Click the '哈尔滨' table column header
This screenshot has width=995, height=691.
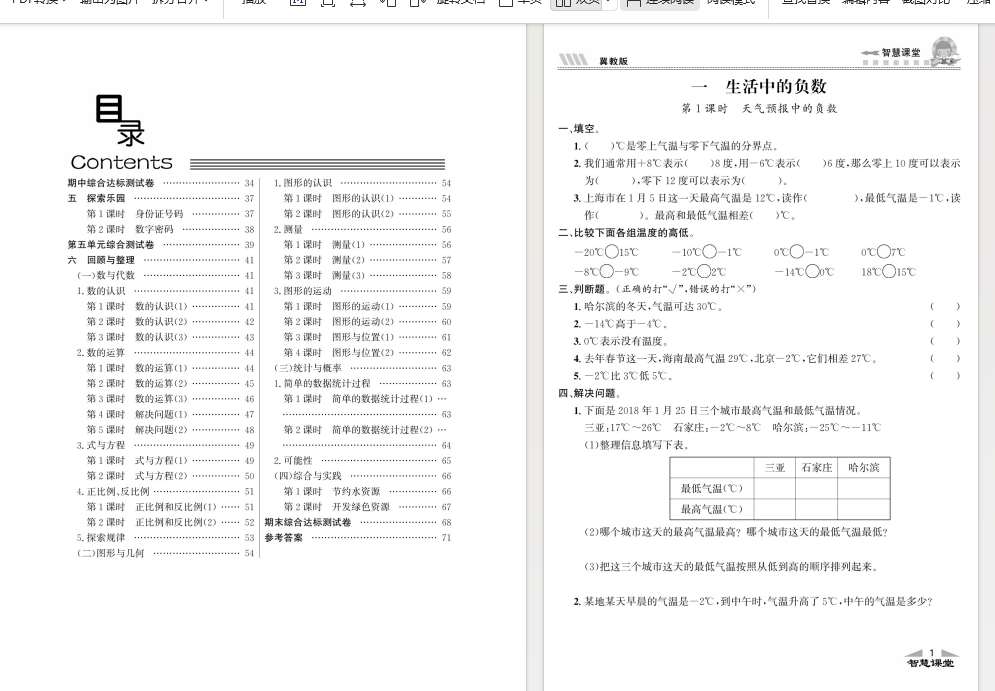coord(864,468)
